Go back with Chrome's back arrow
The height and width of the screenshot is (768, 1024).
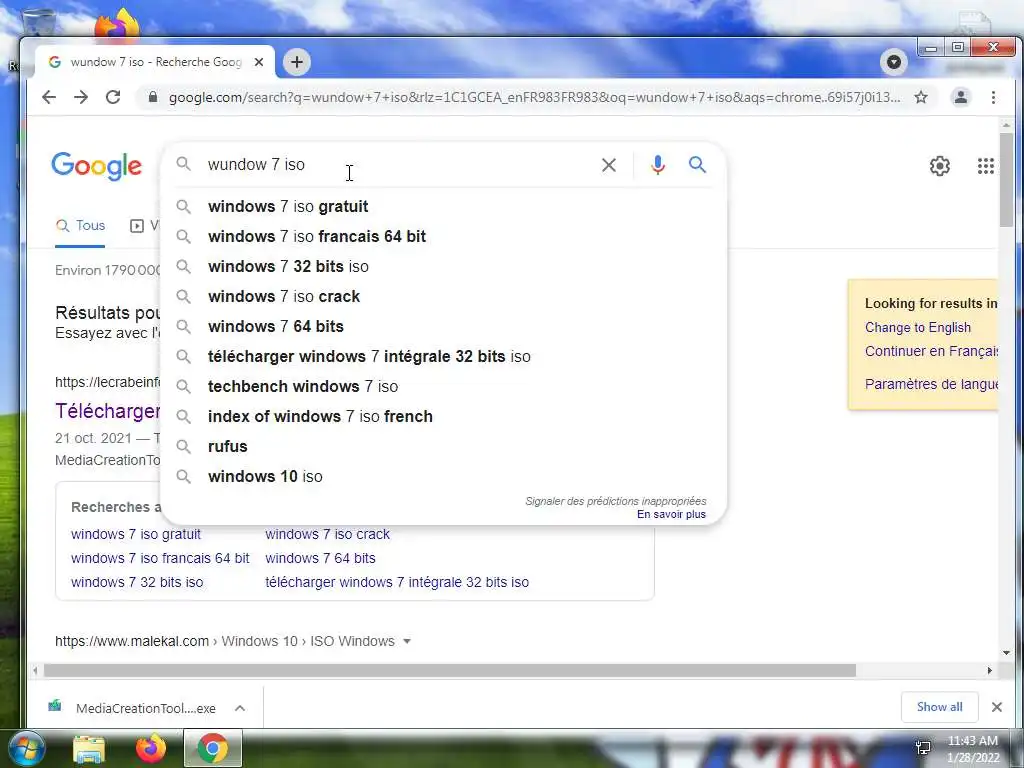pyautogui.click(x=49, y=97)
